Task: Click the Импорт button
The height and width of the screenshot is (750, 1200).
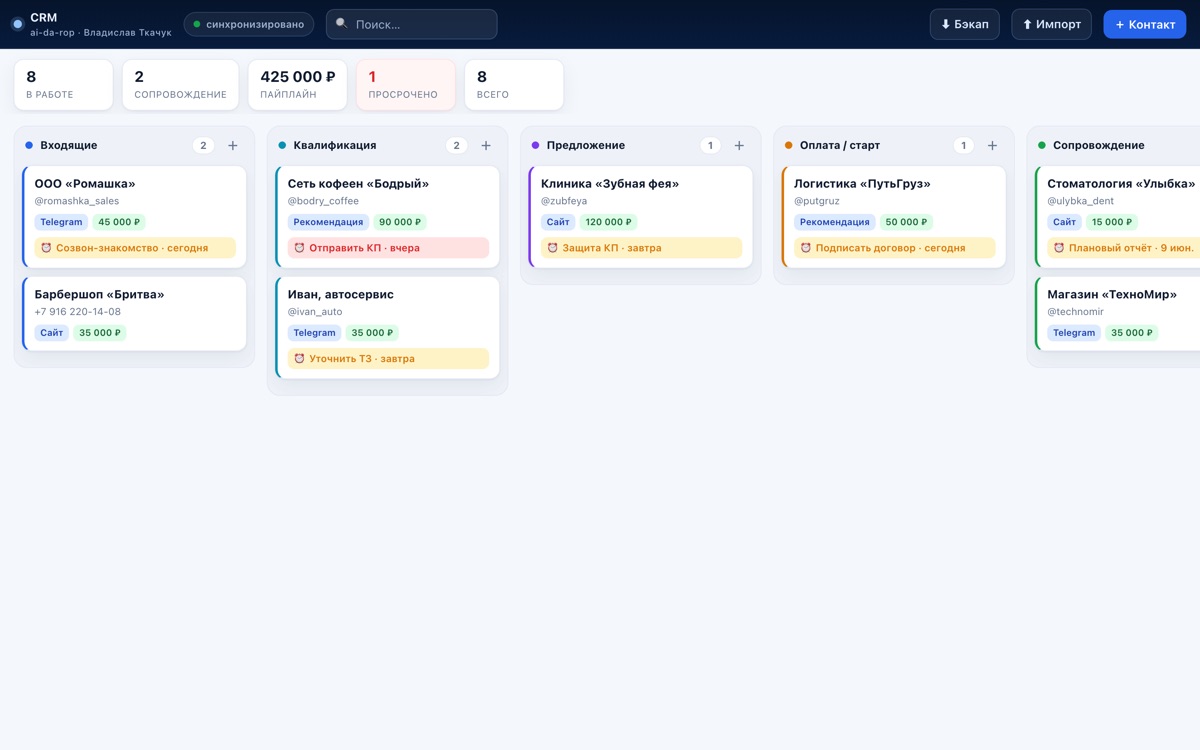Action: click(x=1051, y=24)
